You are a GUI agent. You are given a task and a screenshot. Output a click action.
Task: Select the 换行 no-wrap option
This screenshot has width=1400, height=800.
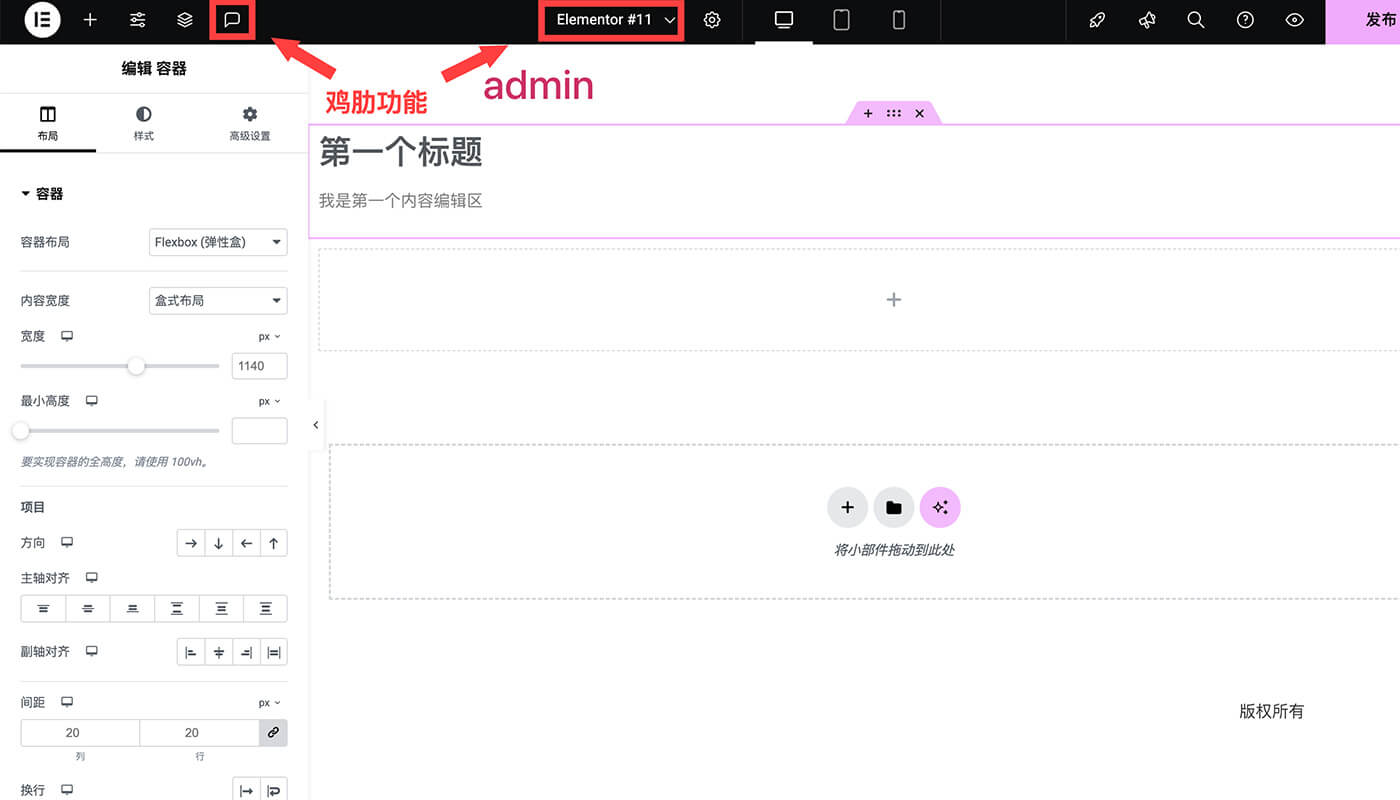[246, 790]
